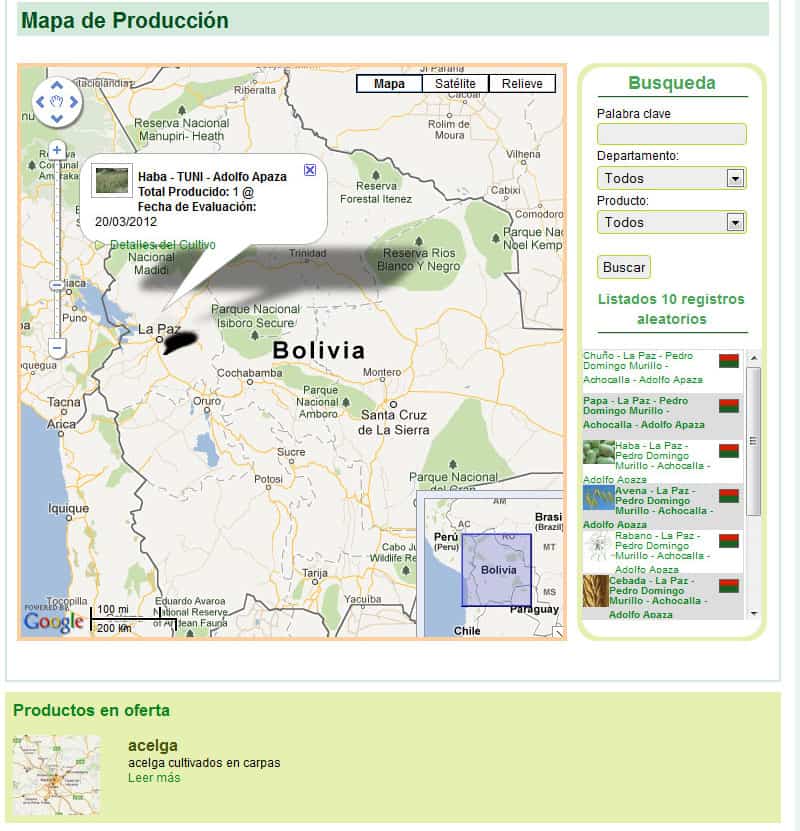Pan the map up with the arrow

[x=57, y=85]
